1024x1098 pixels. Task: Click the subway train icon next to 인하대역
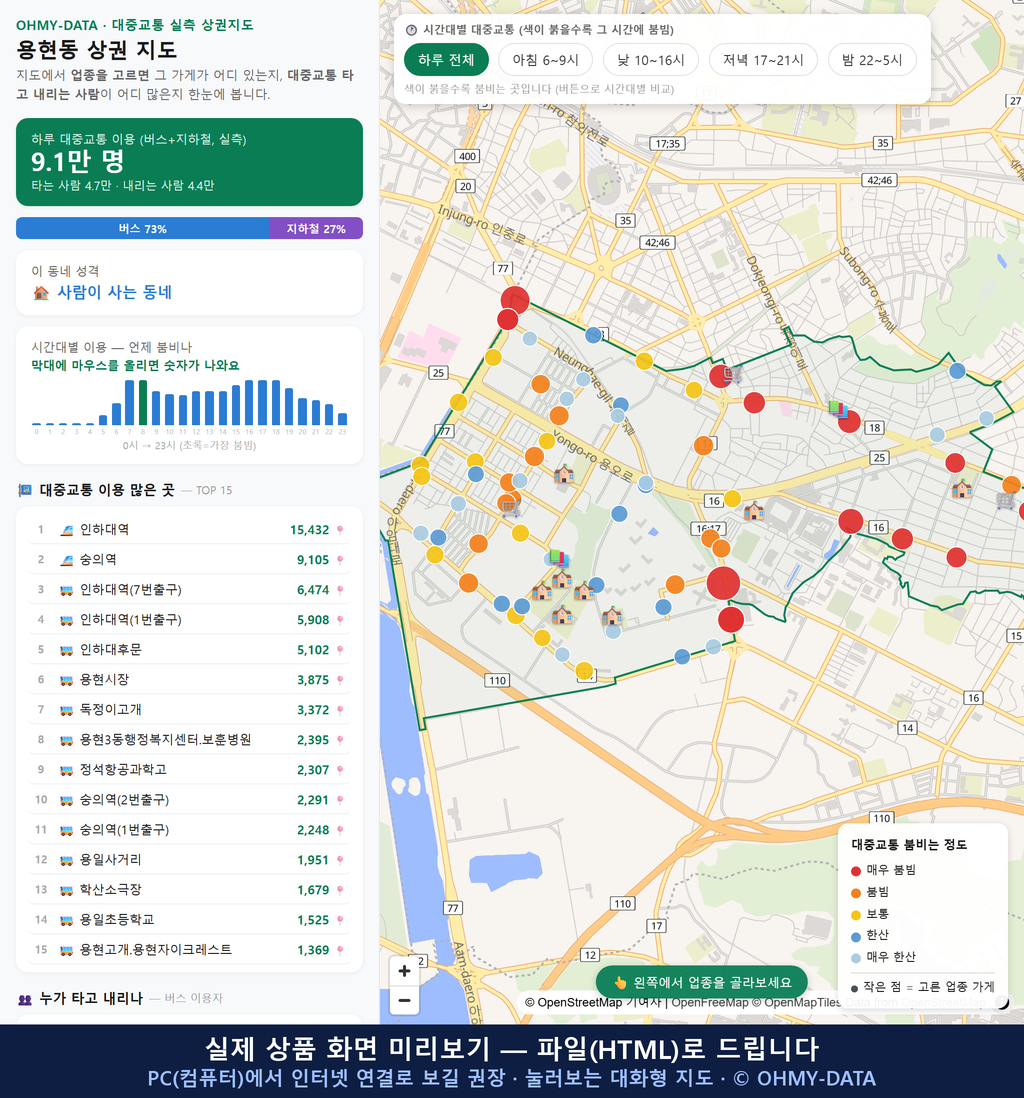click(67, 530)
